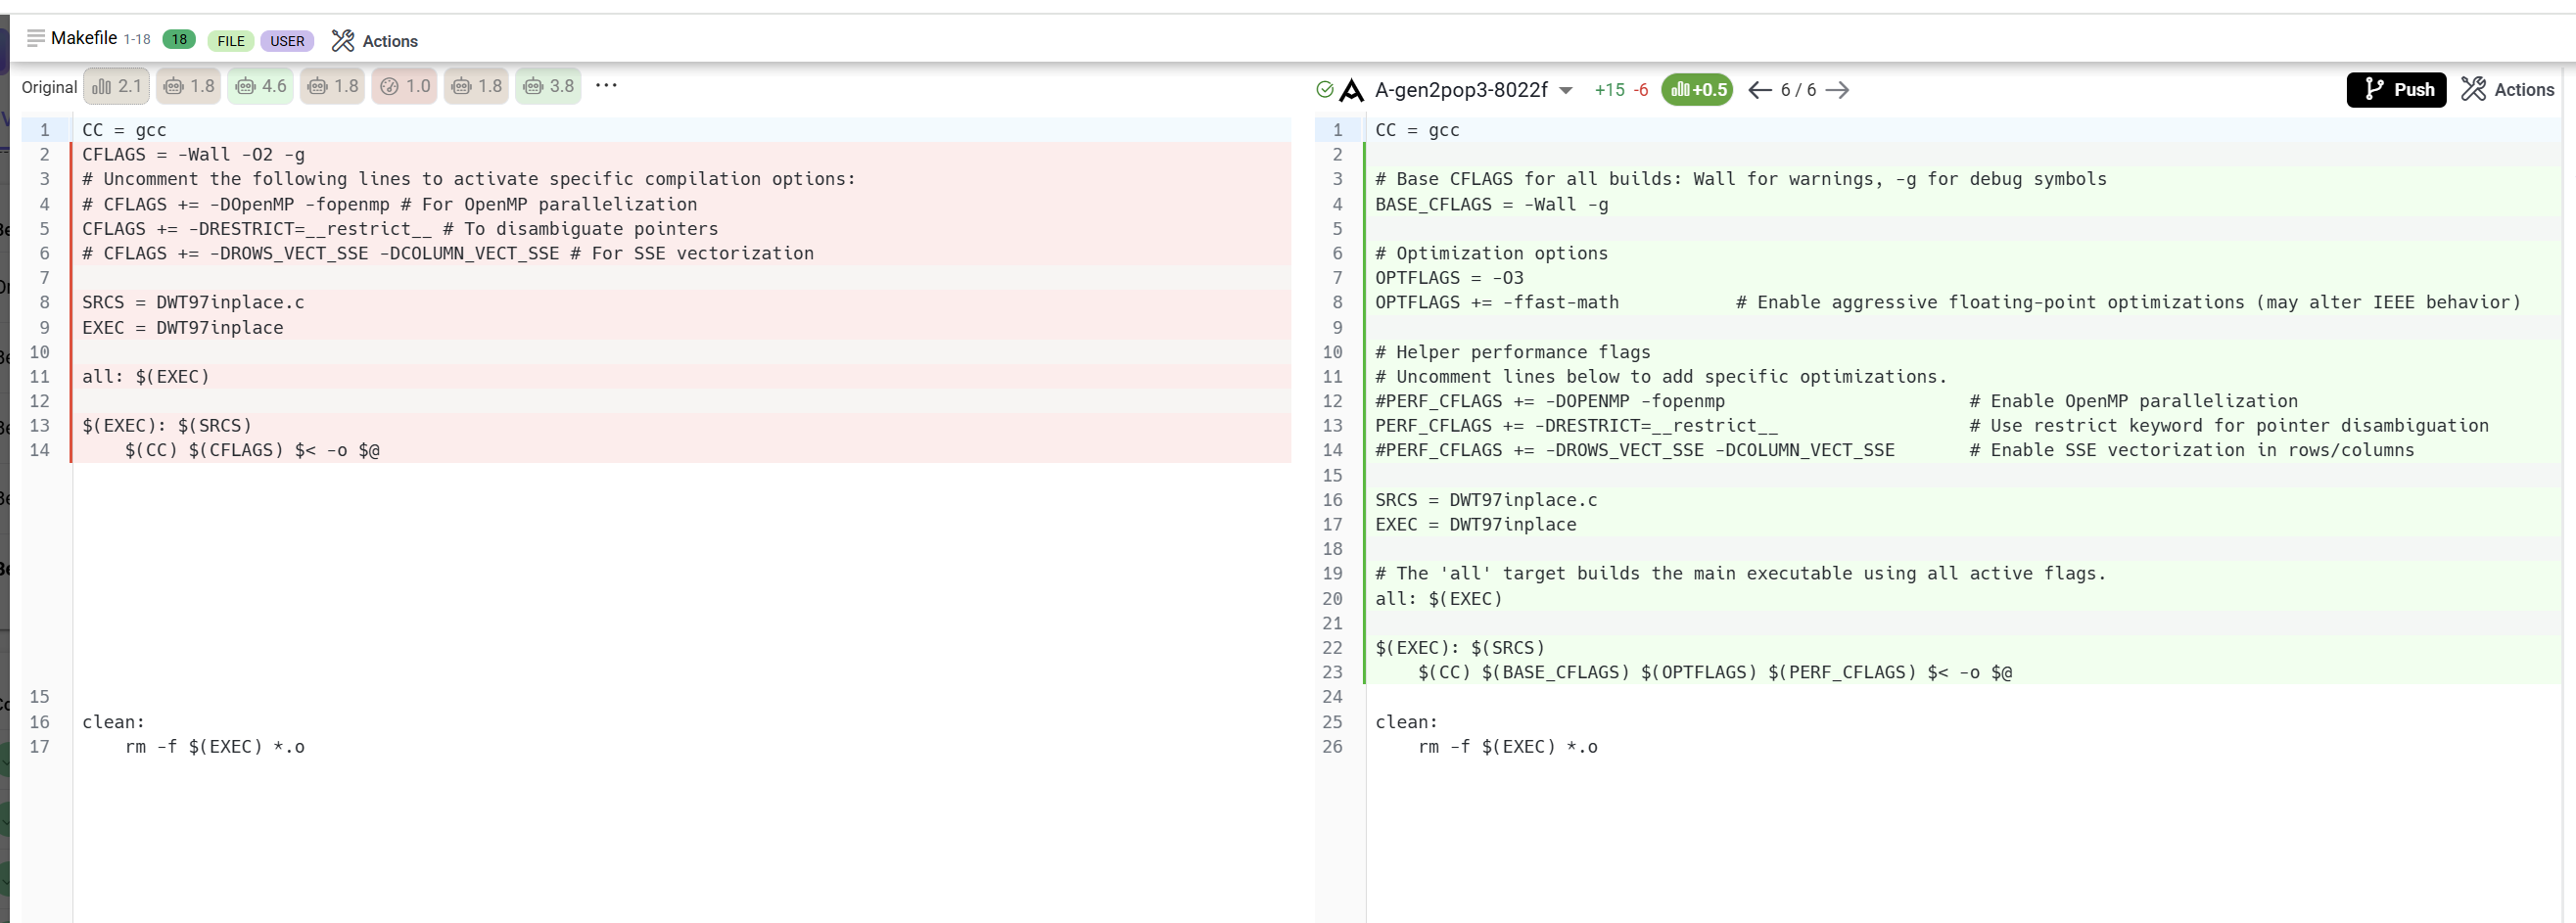This screenshot has width=2576, height=923.
Task: Click the A logo beside the version name
Action: (1351, 90)
